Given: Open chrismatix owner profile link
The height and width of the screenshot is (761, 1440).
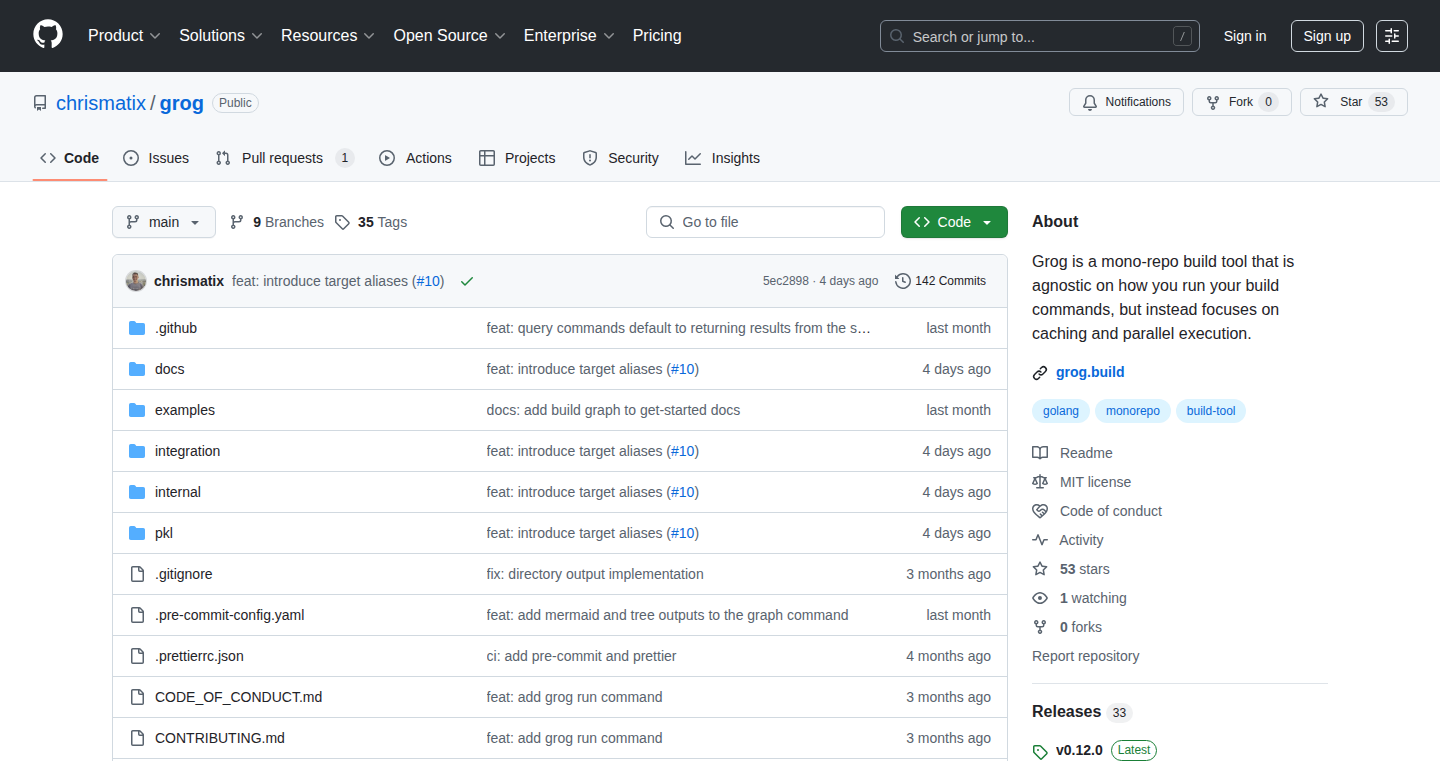Looking at the screenshot, I should point(101,103).
